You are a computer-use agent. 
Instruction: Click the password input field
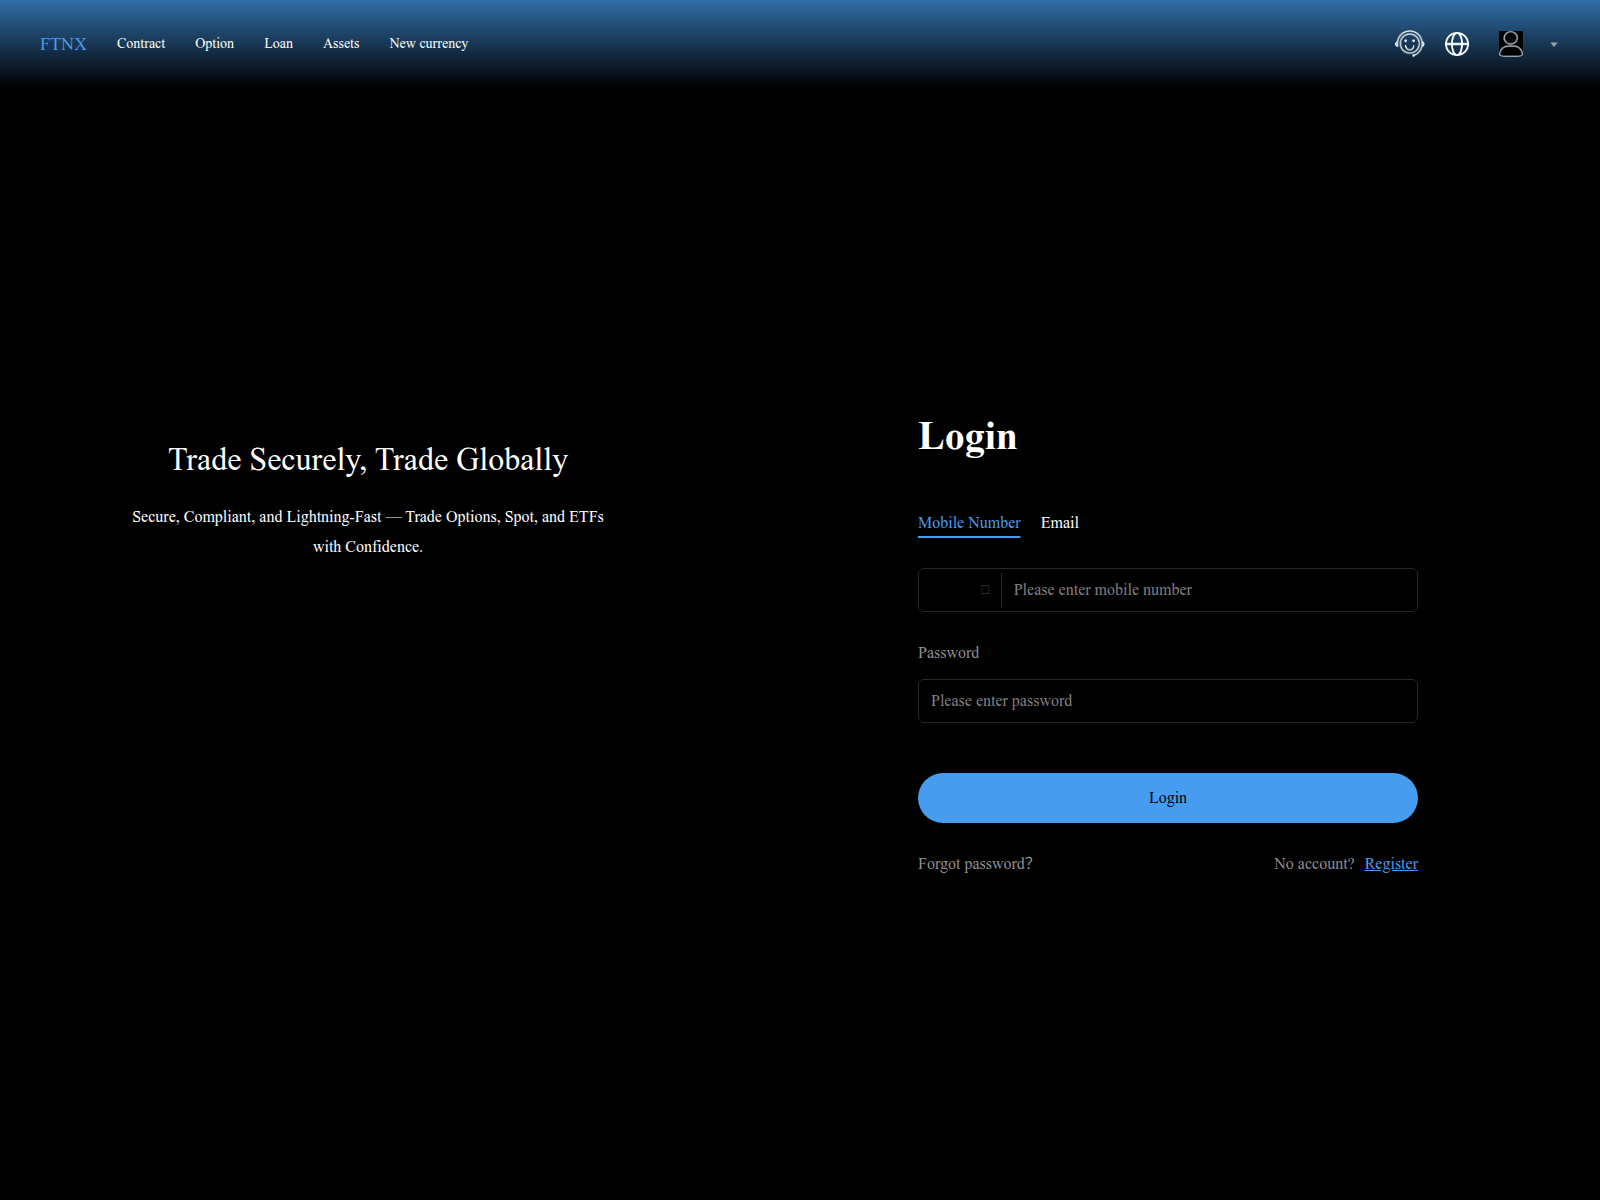(x=1167, y=701)
